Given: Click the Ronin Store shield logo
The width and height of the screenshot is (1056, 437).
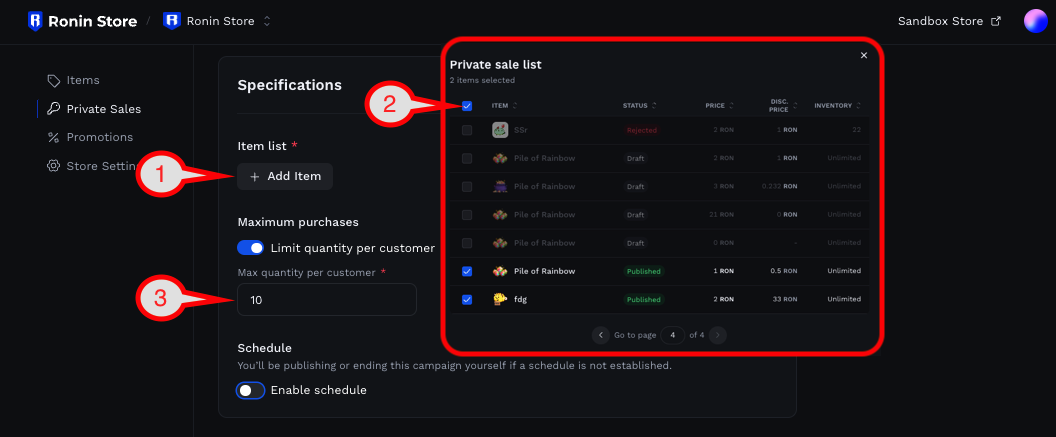Looking at the screenshot, I should pyautogui.click(x=35, y=22).
